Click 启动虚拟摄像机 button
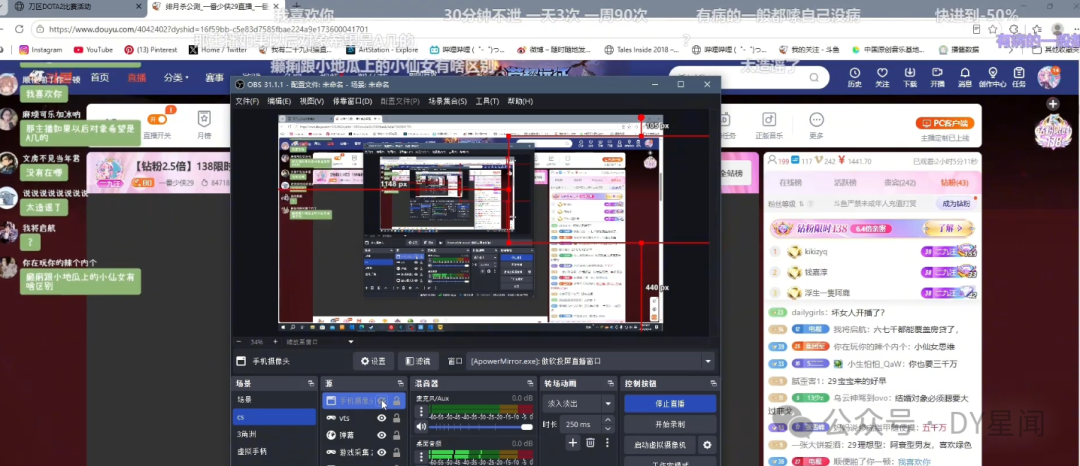The image size is (1080, 466). click(659, 445)
